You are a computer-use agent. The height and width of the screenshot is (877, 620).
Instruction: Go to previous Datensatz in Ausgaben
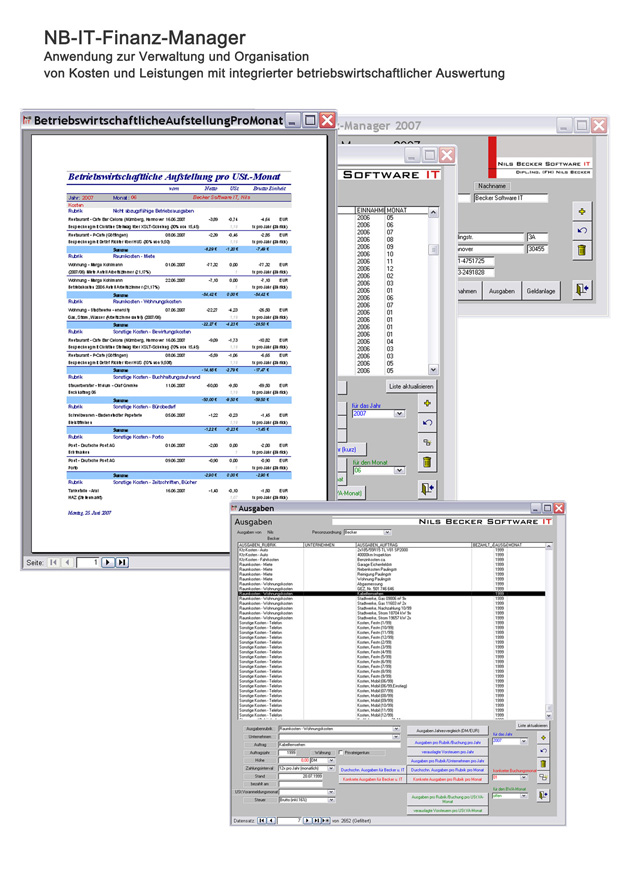coord(271,821)
